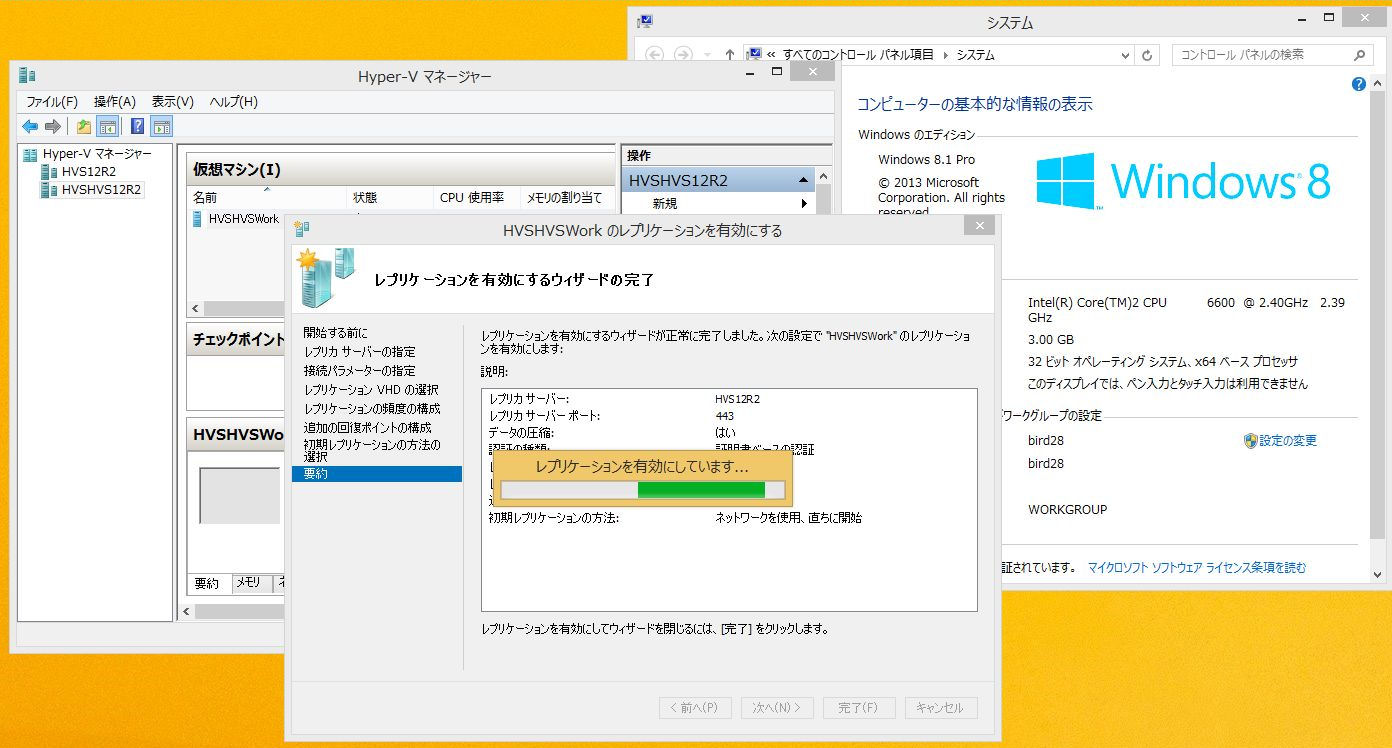Click the breadcrumb arrow before システム
1392x748 pixels.
tap(945, 55)
